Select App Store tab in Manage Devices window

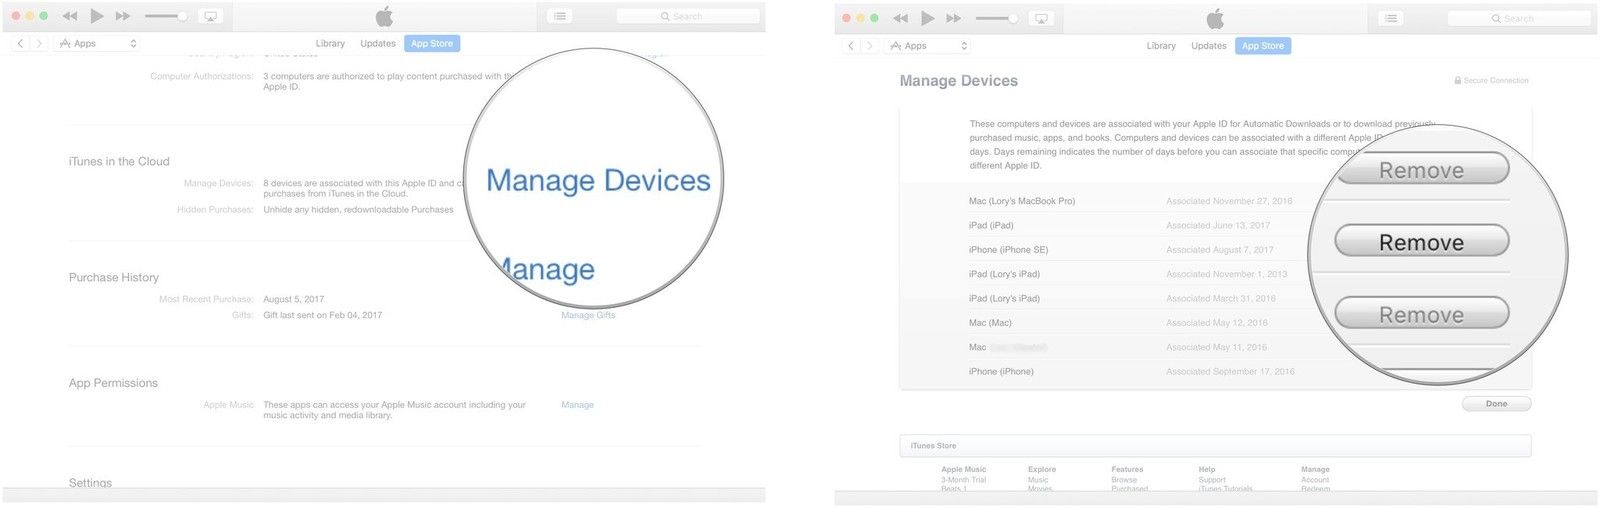pyautogui.click(x=1262, y=46)
